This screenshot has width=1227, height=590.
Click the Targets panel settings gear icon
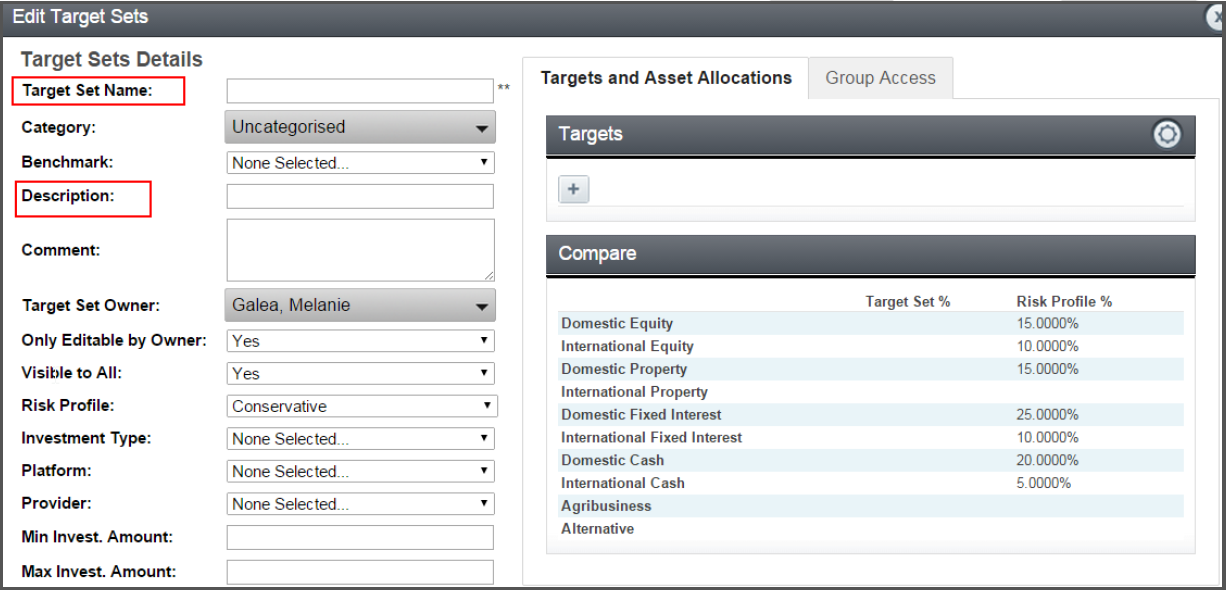(x=1167, y=134)
